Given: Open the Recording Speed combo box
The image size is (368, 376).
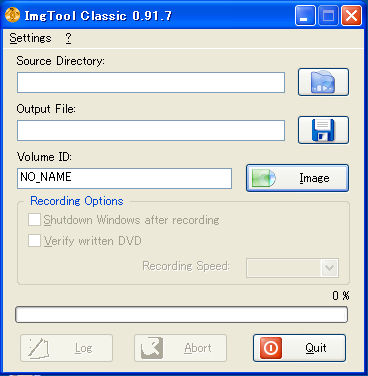Looking at the screenshot, I should pyautogui.click(x=293, y=268).
